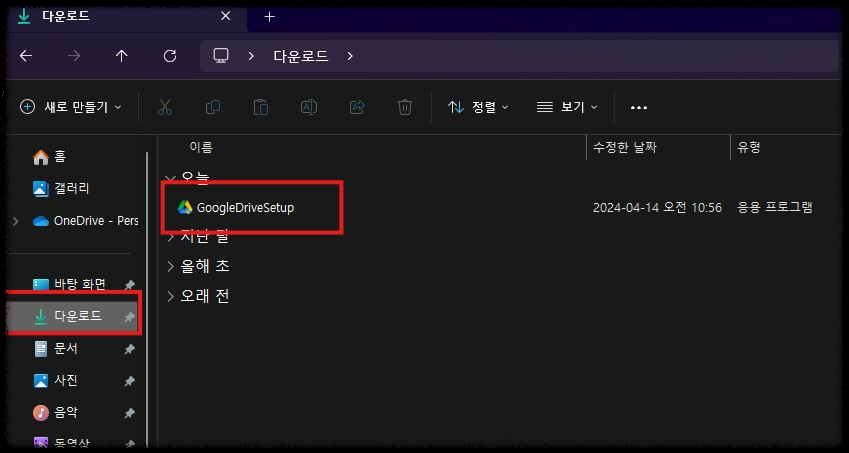Click the Delete trash can icon
The image size is (849, 453).
[404, 107]
